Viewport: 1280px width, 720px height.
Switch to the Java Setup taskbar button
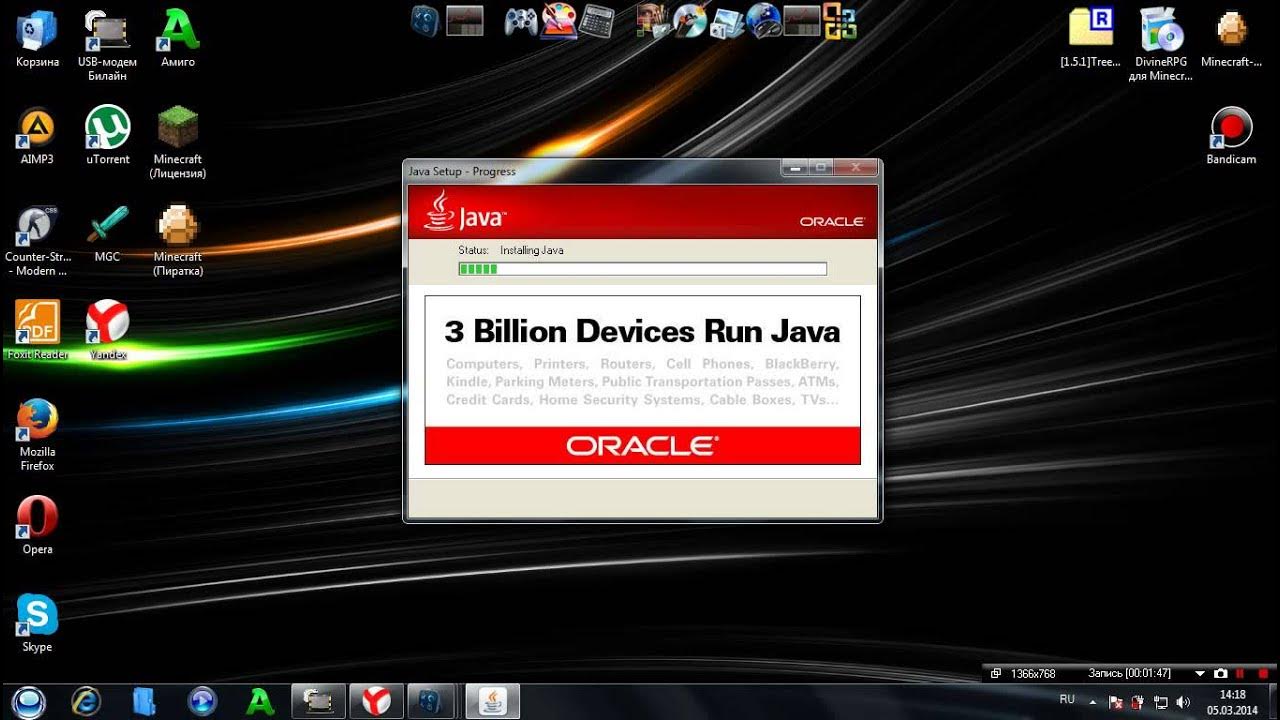[x=493, y=701]
